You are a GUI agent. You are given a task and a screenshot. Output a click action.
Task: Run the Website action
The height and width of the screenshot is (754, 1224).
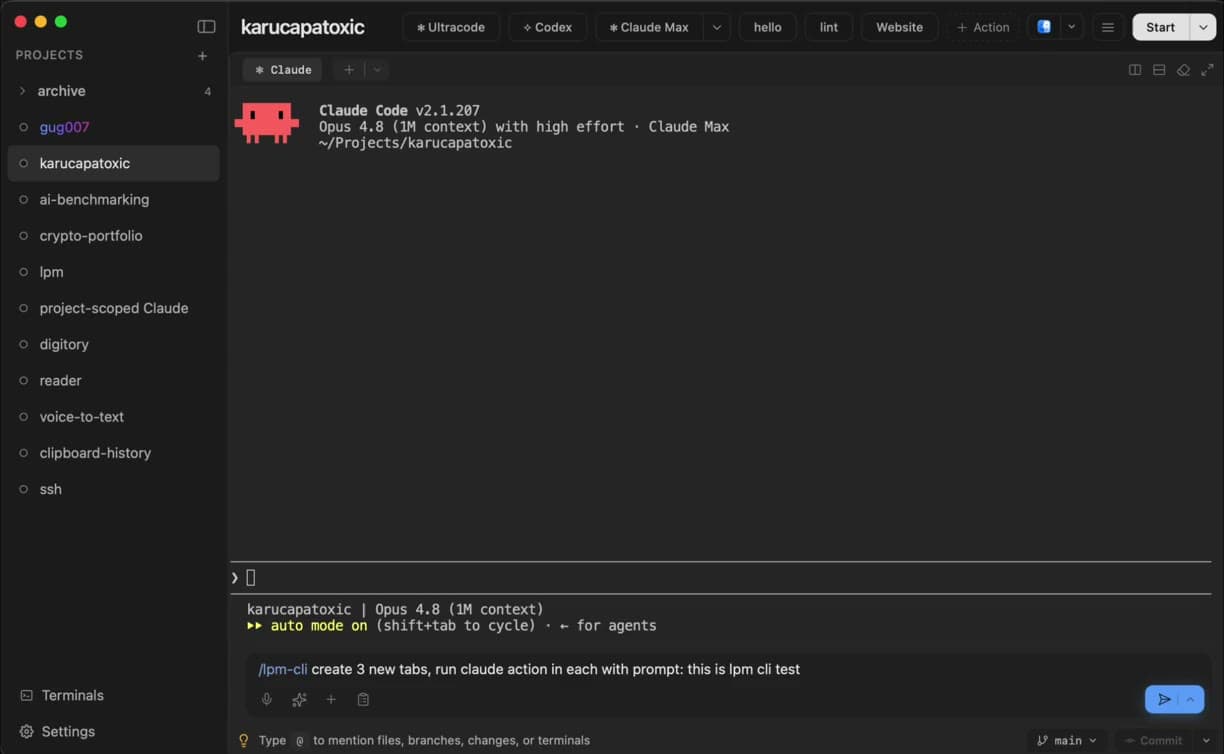[x=900, y=27]
